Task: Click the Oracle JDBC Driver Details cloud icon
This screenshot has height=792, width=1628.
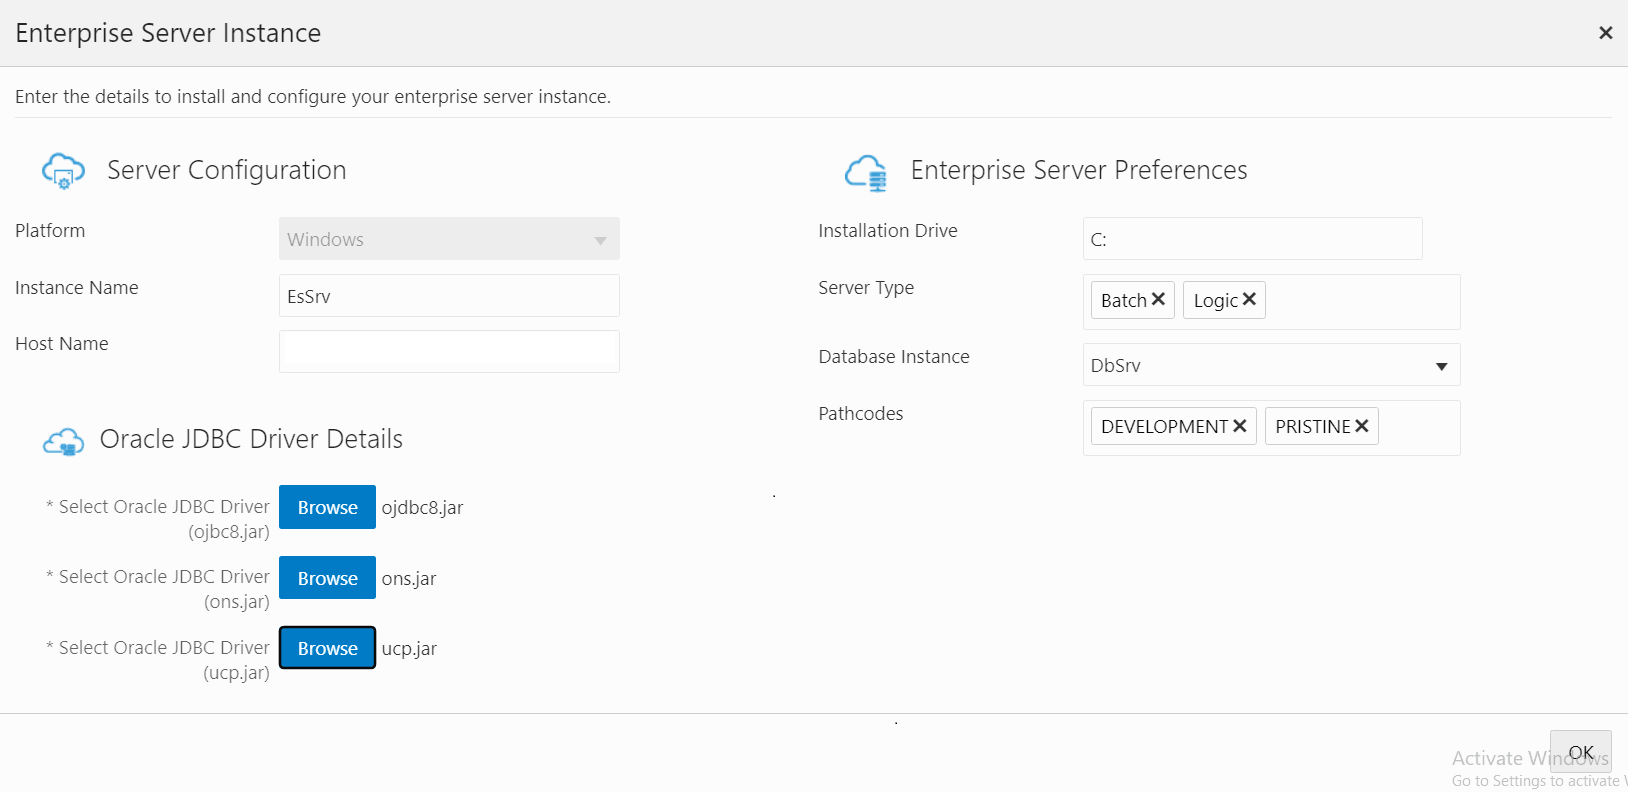Action: 63,441
